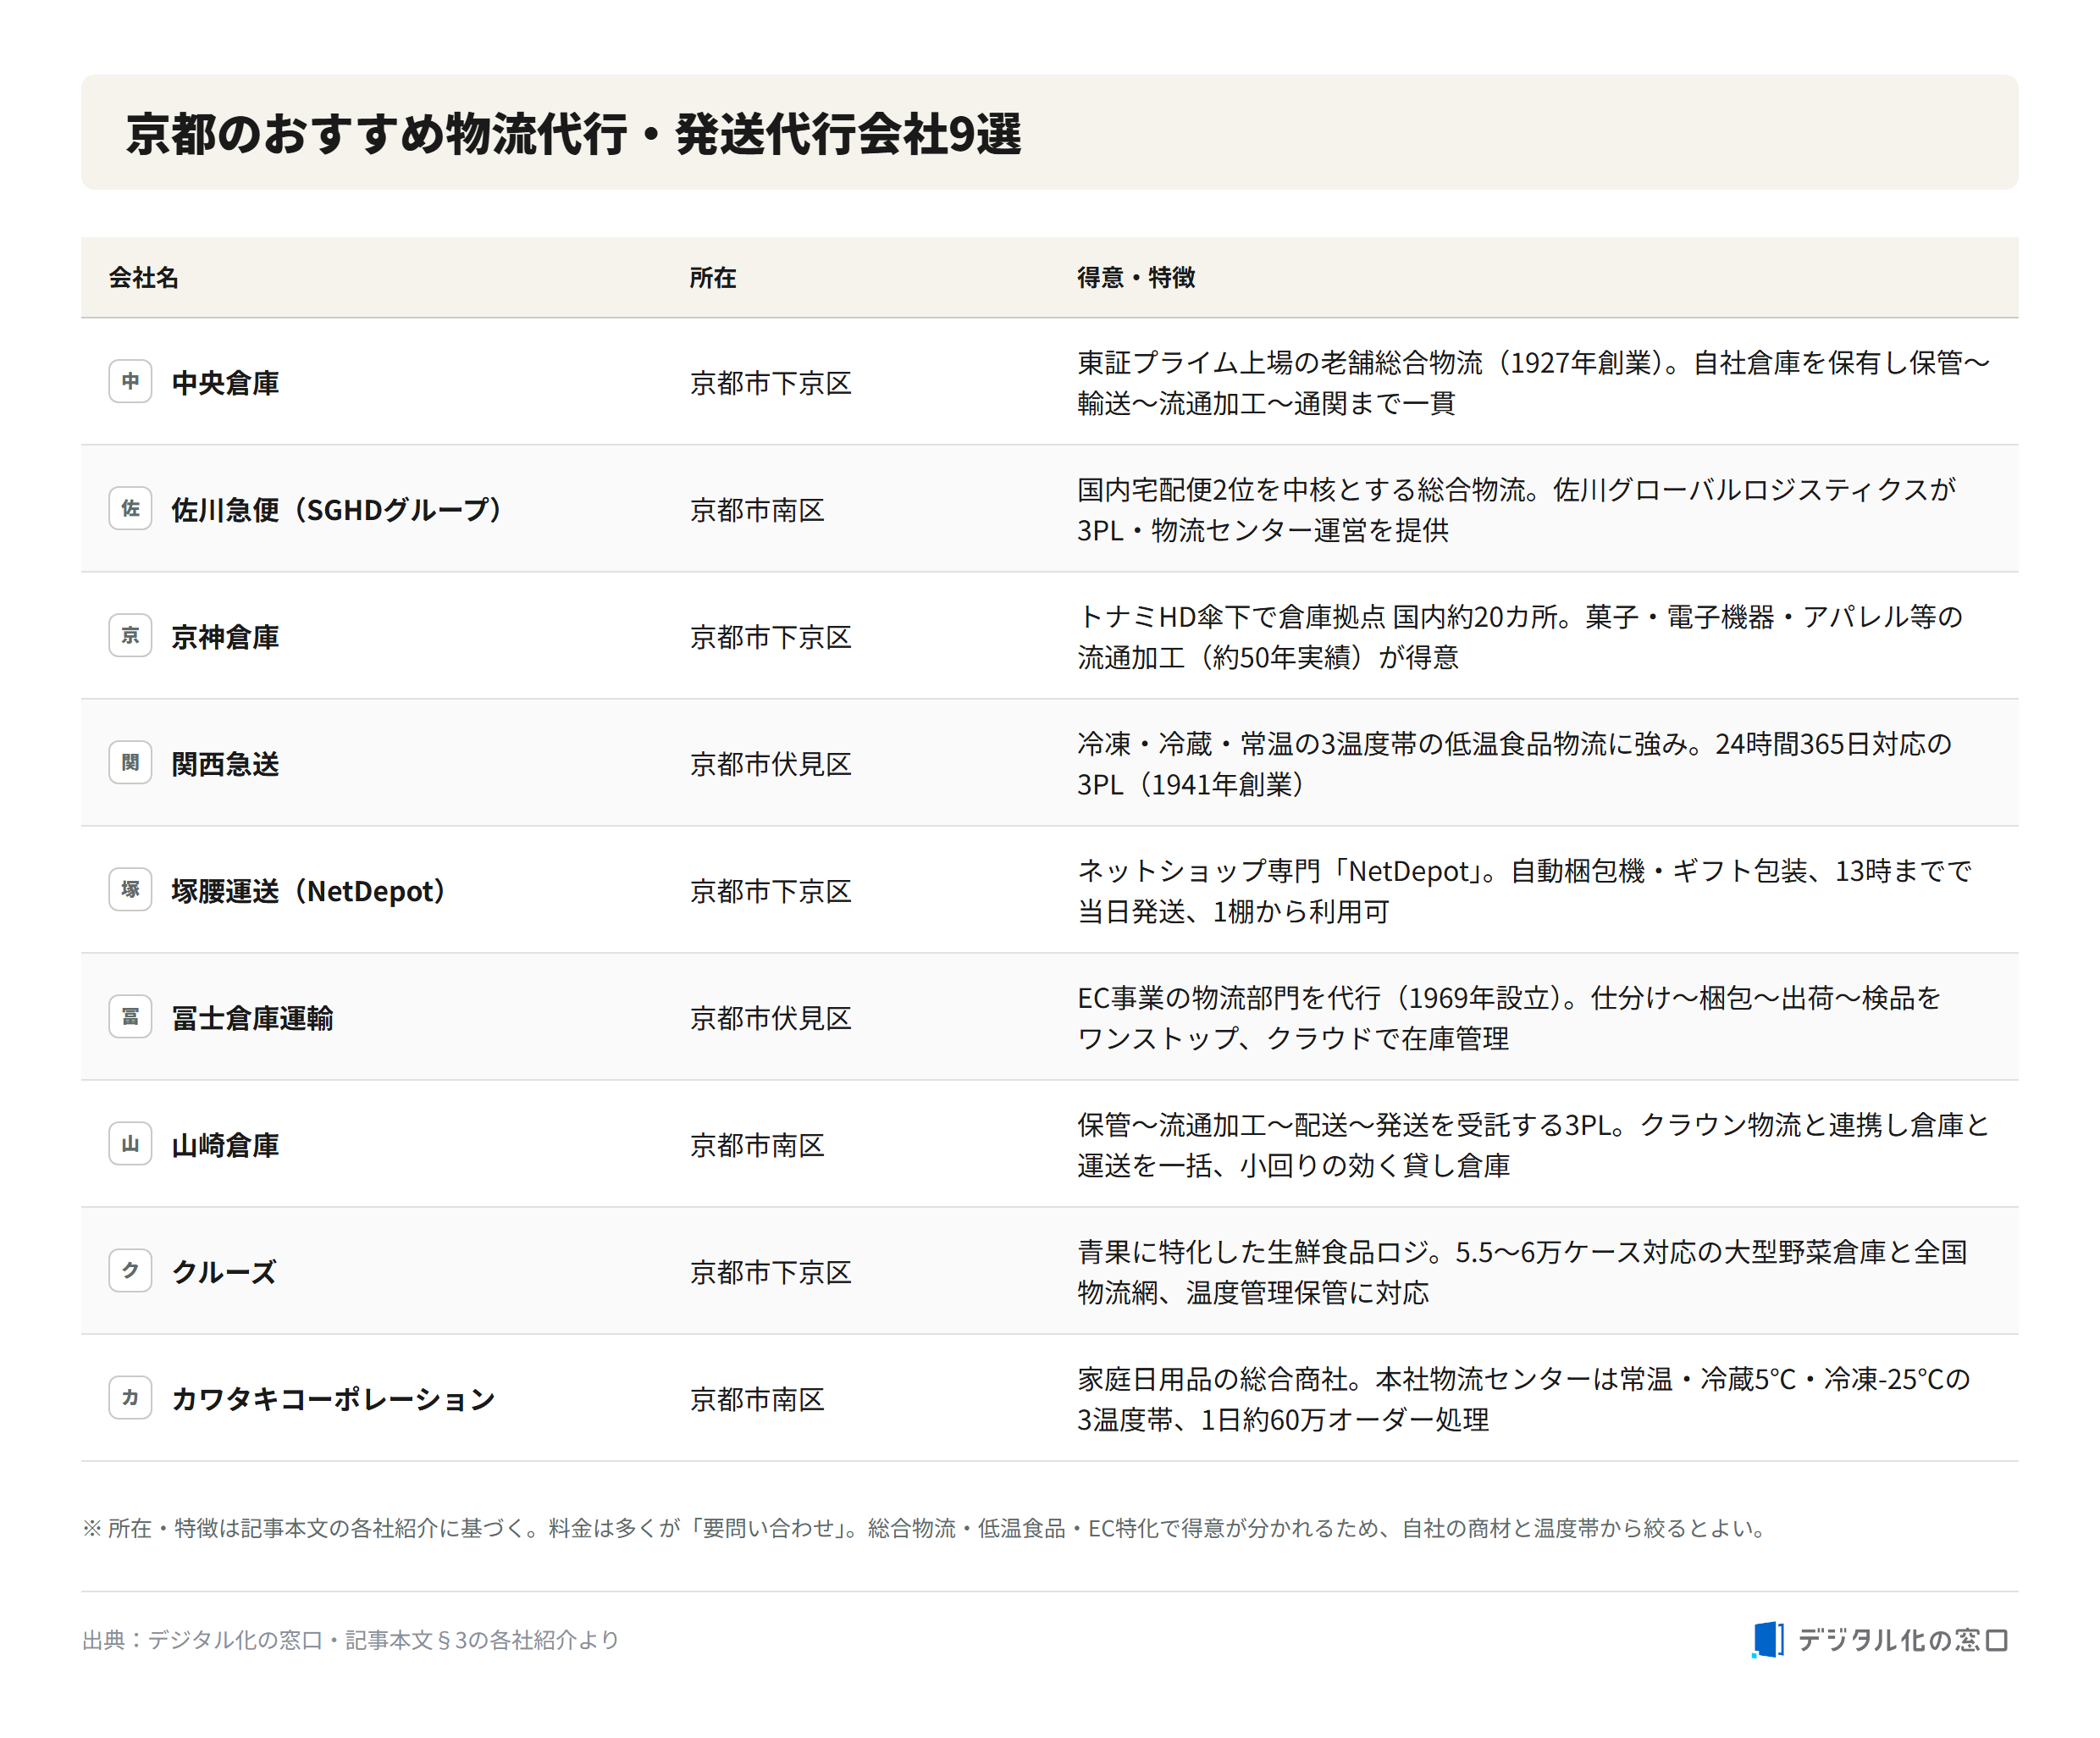This screenshot has height=1738, width=2100.
Task: Click the デジタル化の窓口 logo icon
Action: point(1767,1640)
